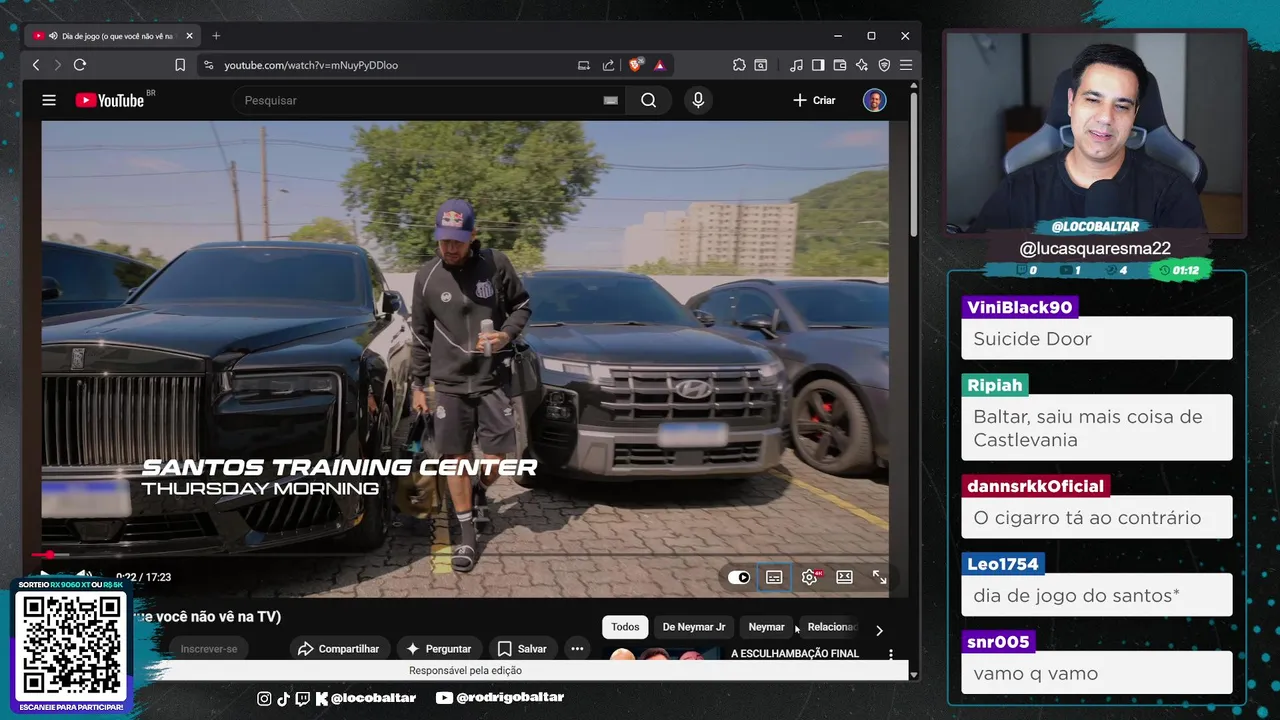Viewport: 1280px width, 720px height.
Task: Click the @lucasquaresma22 handle text
Action: point(1095,248)
